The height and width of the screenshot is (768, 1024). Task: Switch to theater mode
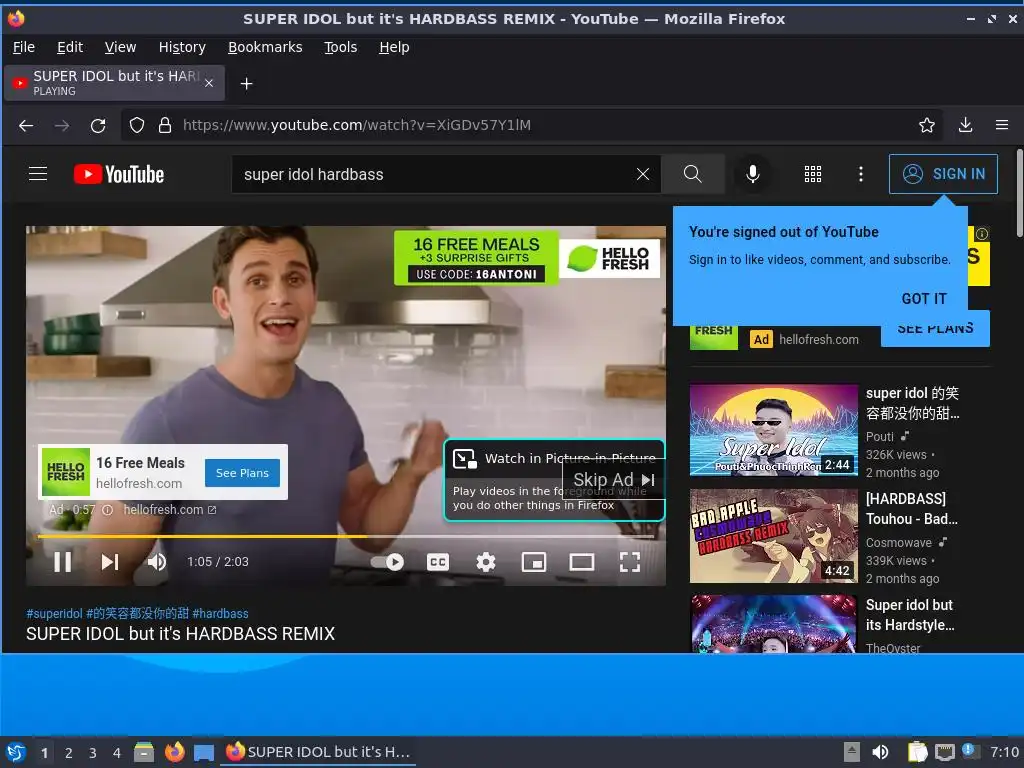pos(581,562)
